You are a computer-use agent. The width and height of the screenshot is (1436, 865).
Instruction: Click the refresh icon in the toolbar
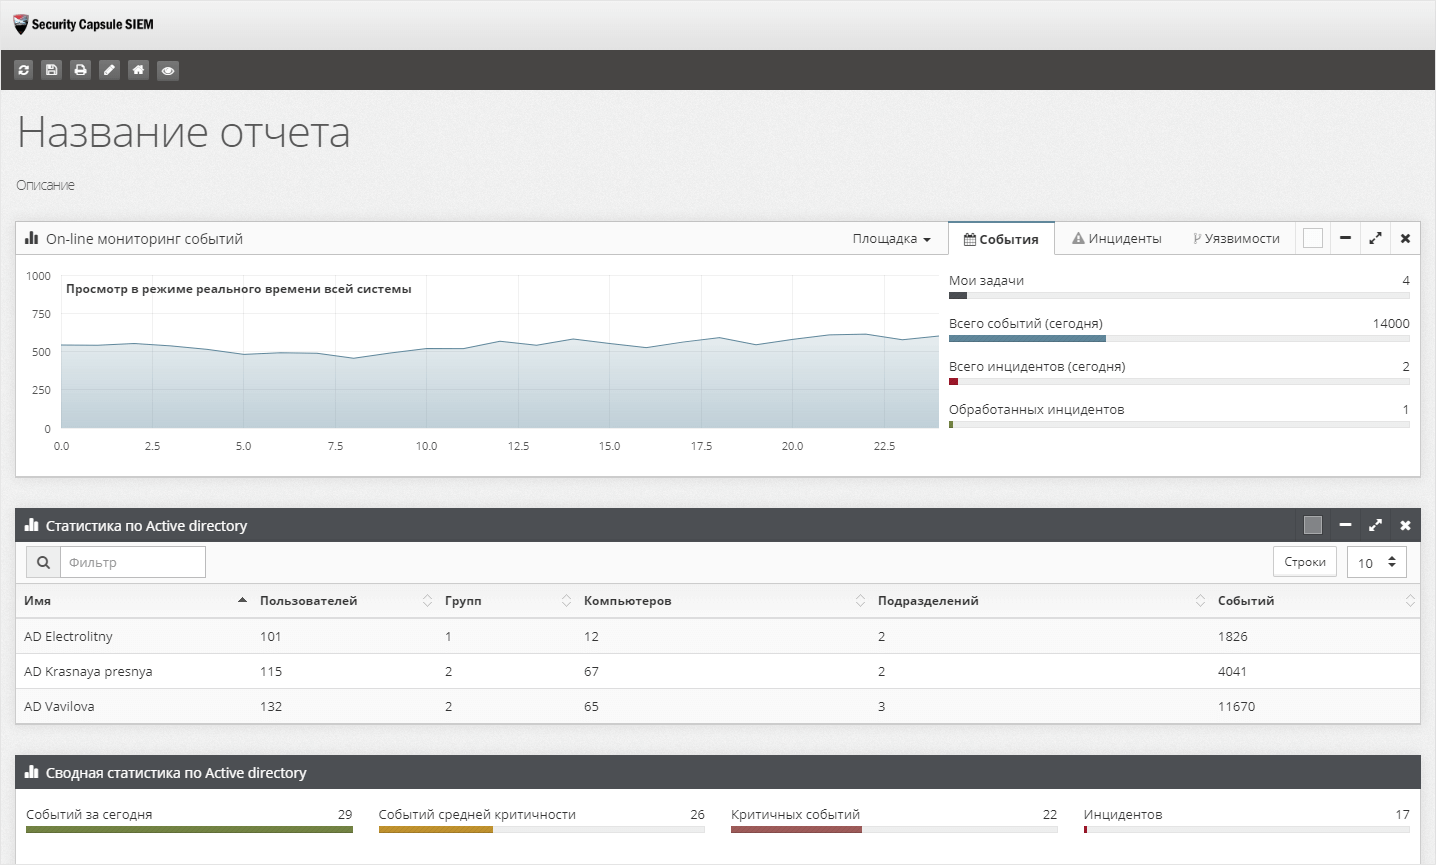pos(24,70)
